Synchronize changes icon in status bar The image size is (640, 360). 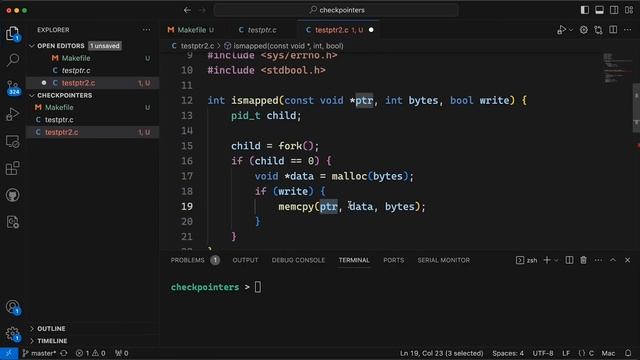coord(64,353)
